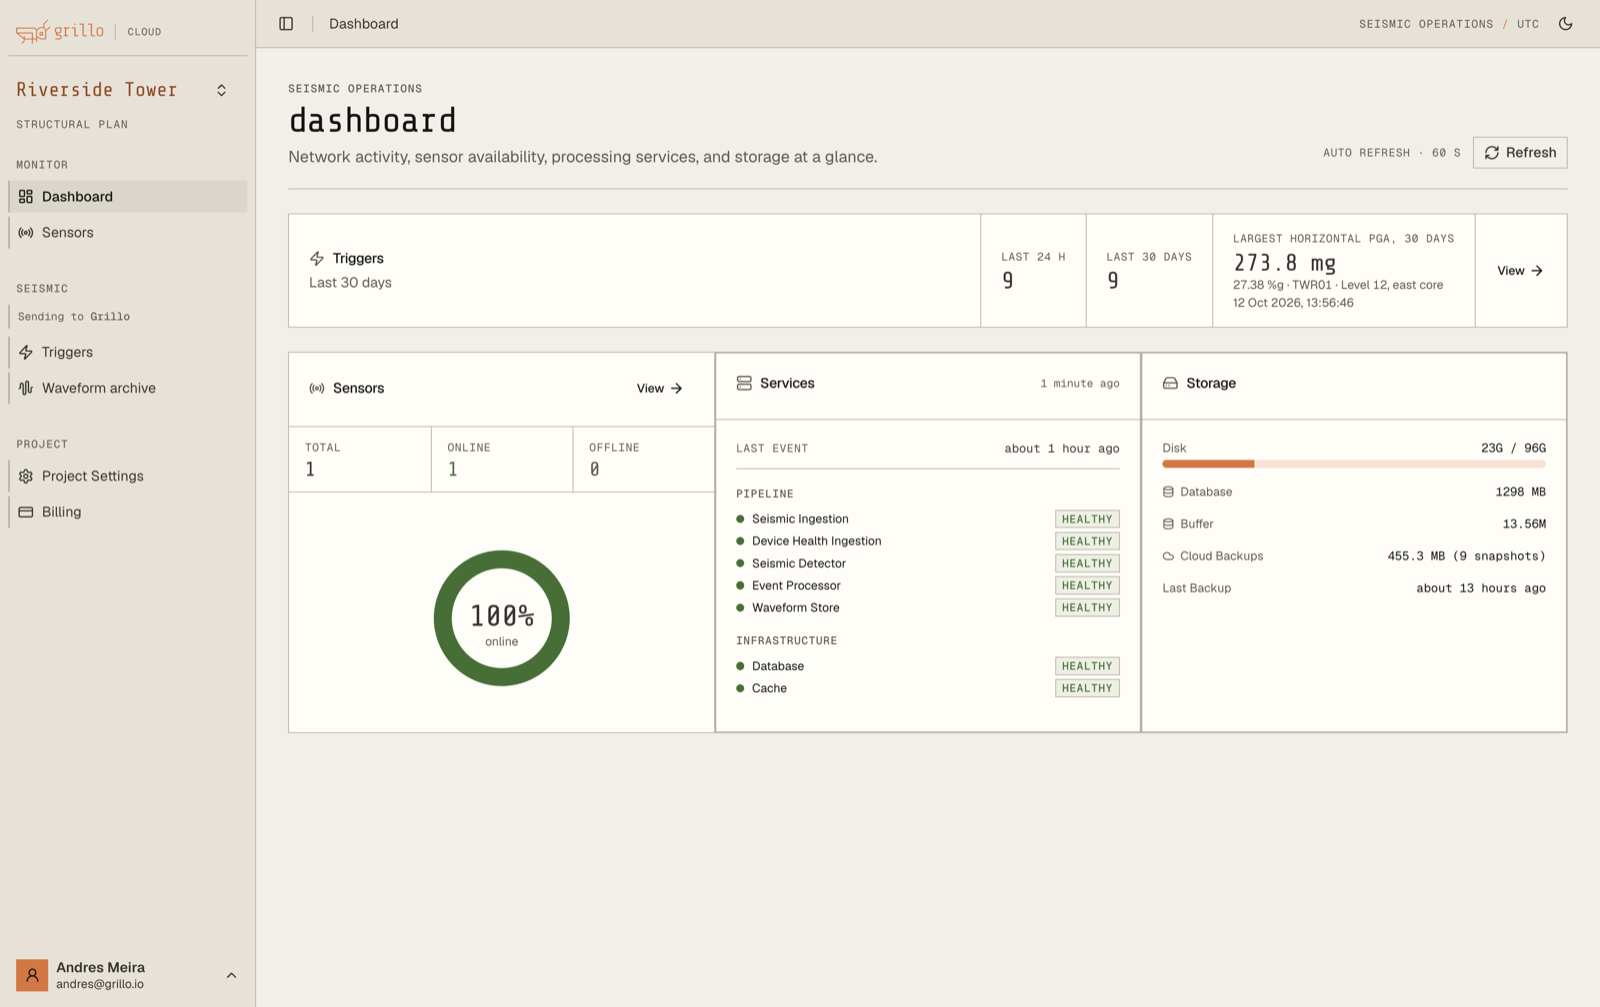
Task: Open Triggers in the sidebar
Action: pyautogui.click(x=128, y=352)
